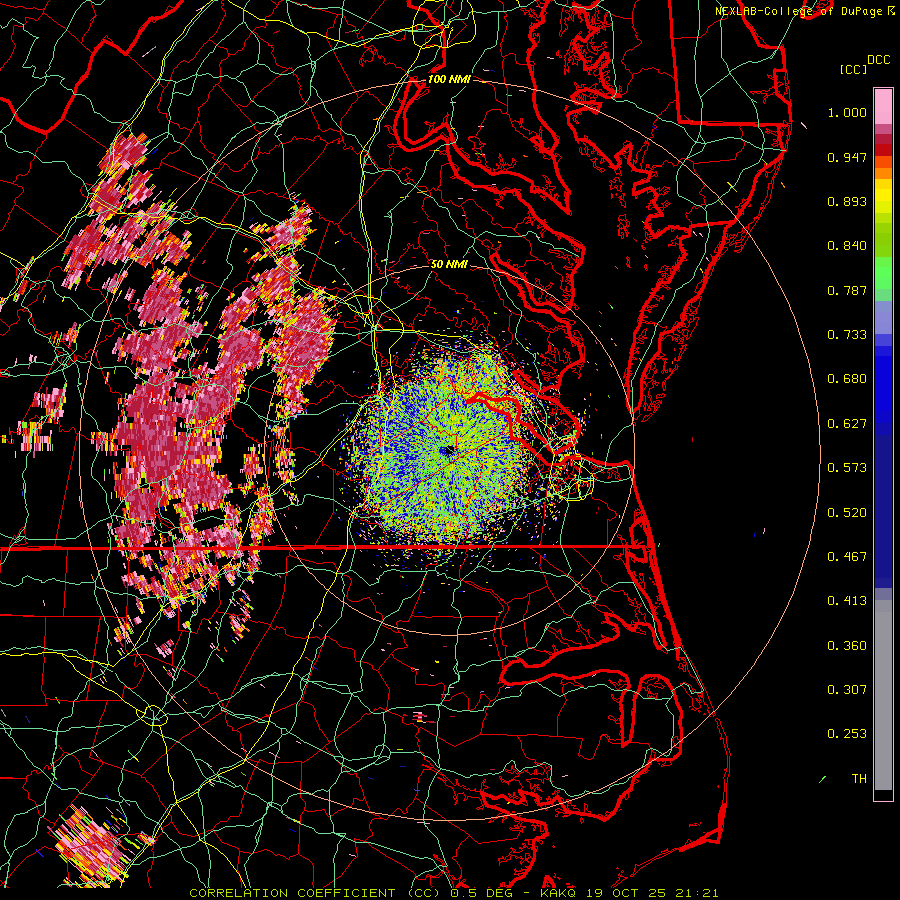Click the DCC label above the color bar

[878, 60]
